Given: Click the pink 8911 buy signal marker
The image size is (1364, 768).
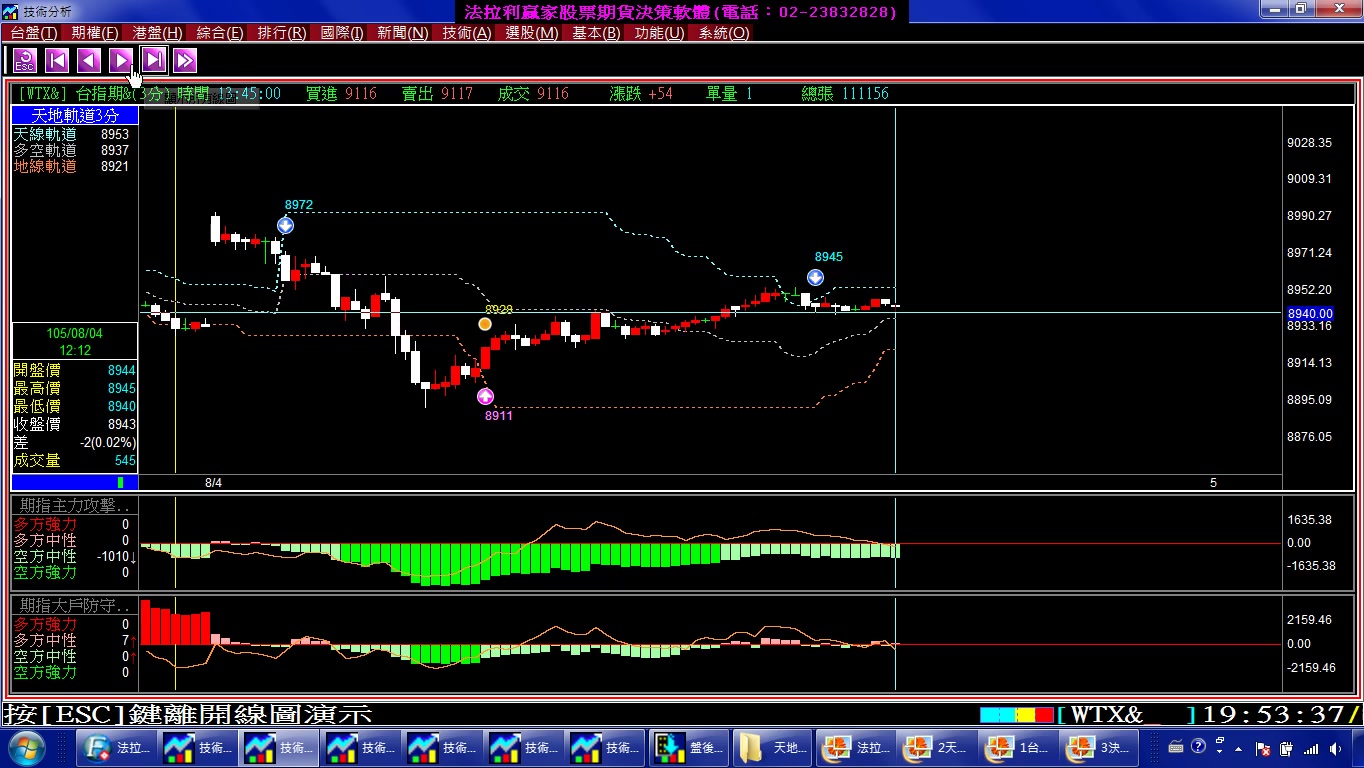Looking at the screenshot, I should coord(485,396).
